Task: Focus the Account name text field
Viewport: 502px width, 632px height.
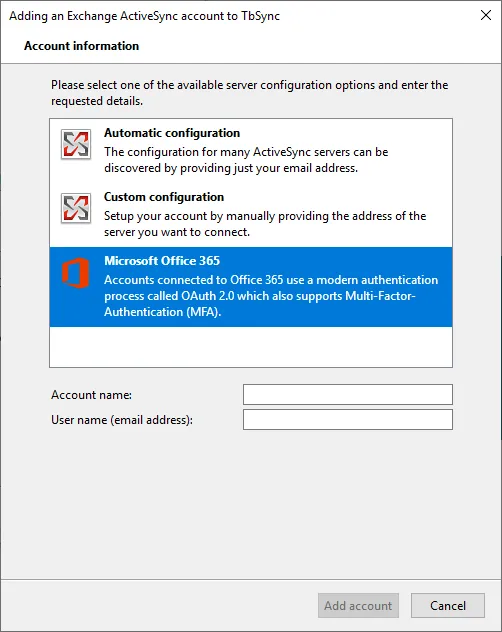Action: 348,394
